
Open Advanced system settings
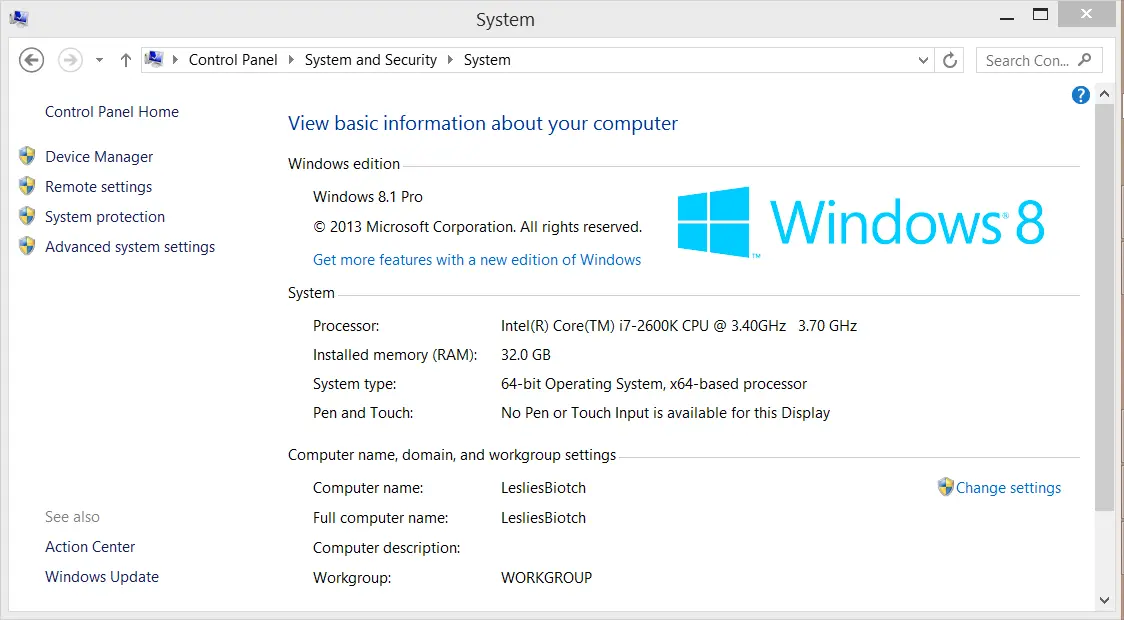pos(130,247)
